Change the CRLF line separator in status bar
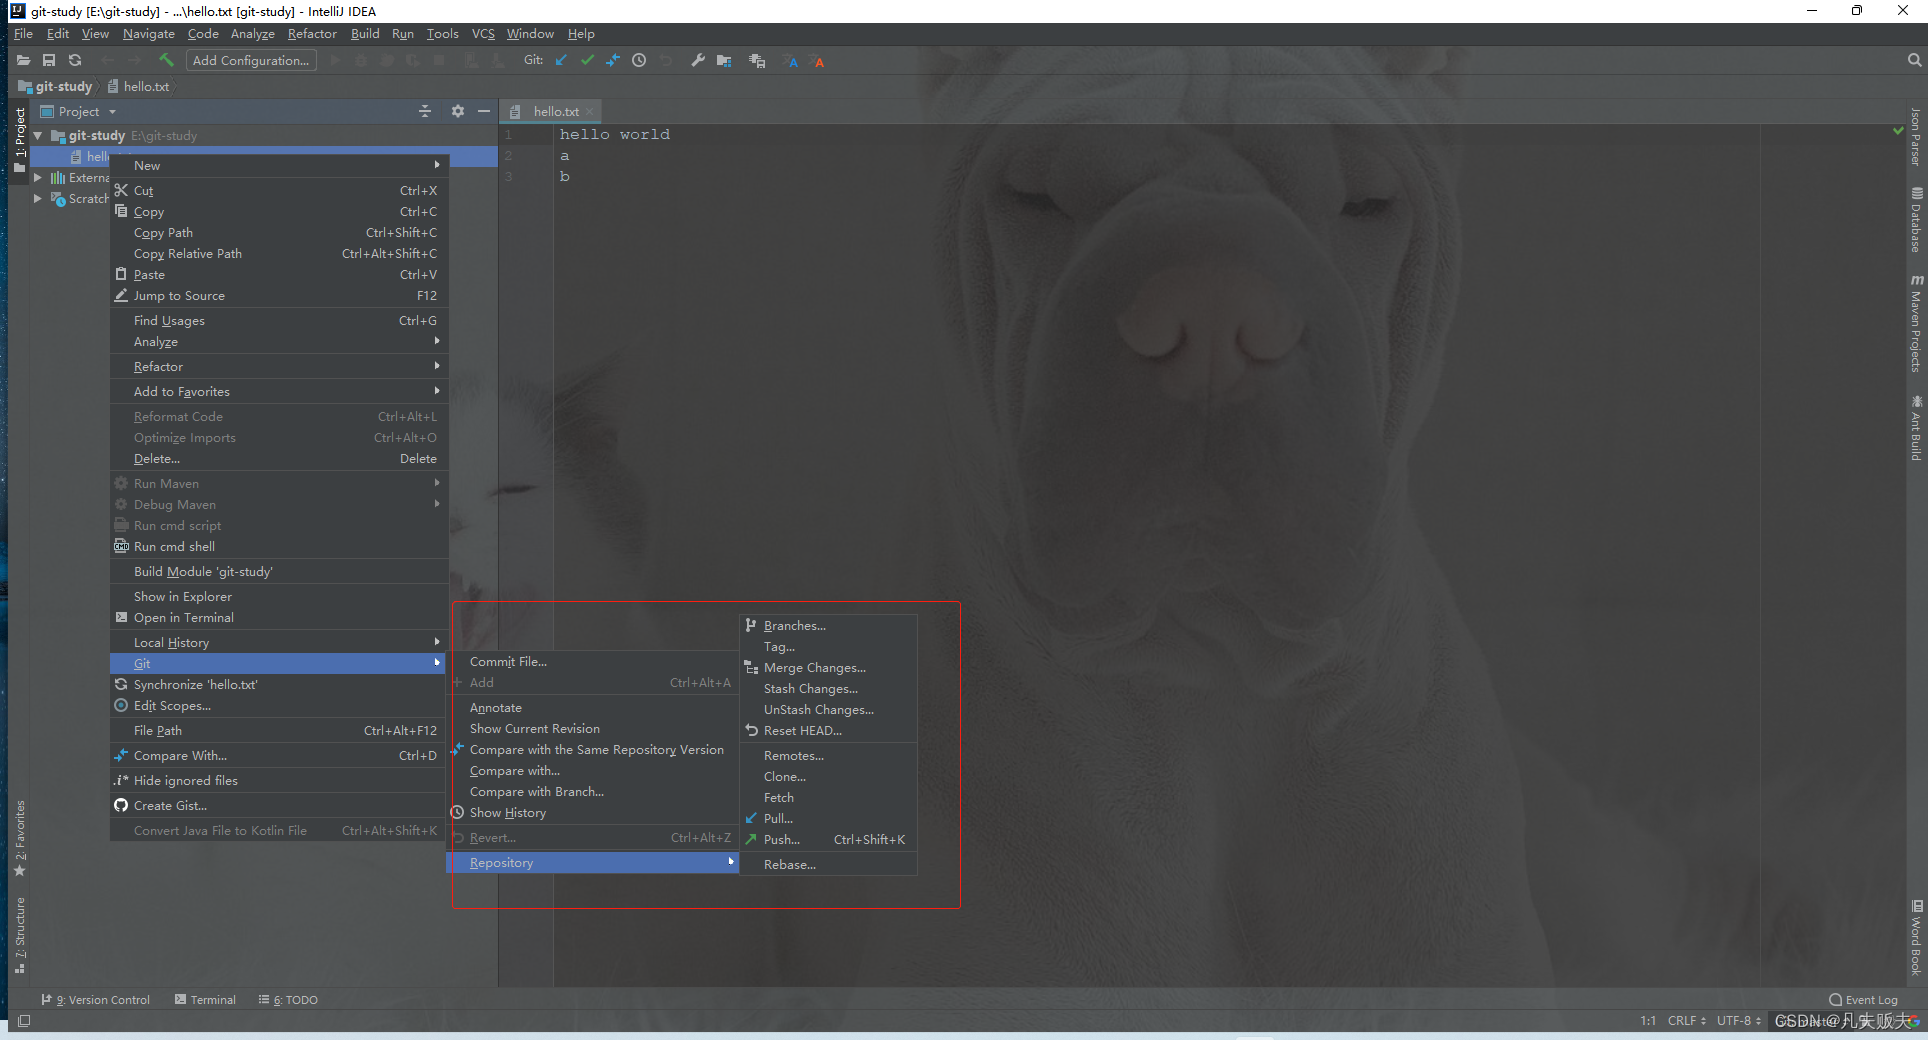 [1686, 1021]
